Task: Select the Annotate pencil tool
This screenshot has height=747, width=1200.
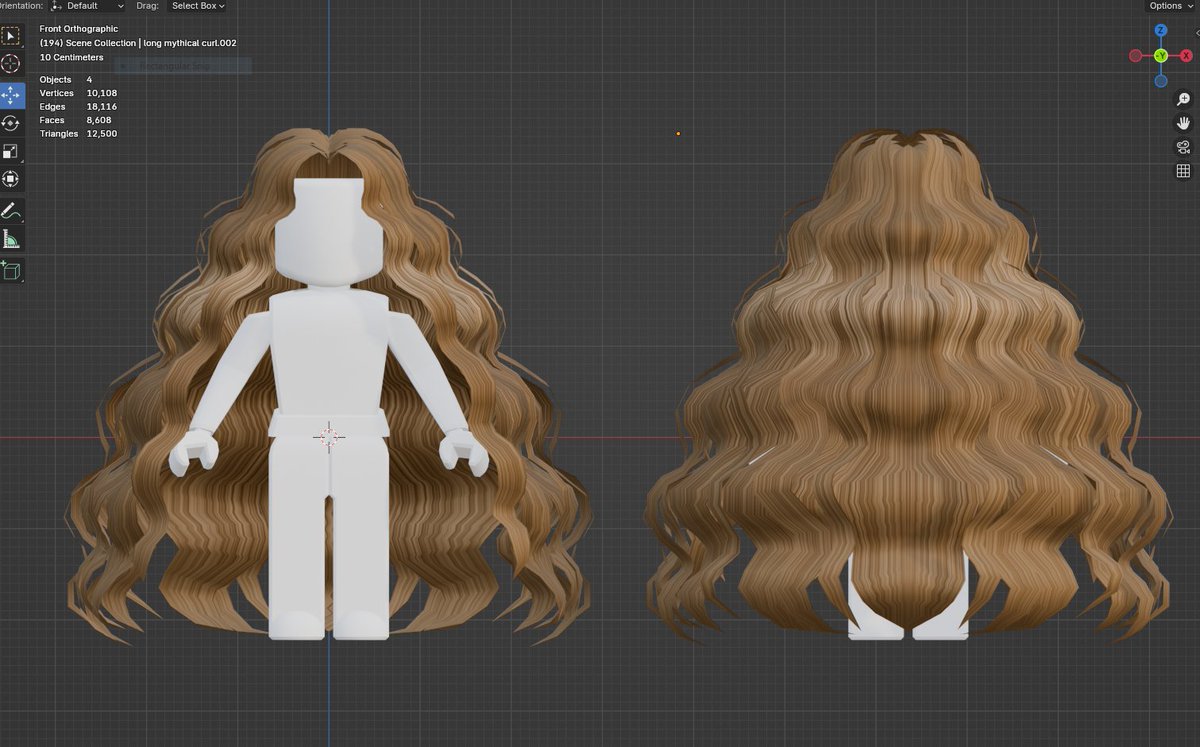Action: click(11, 211)
